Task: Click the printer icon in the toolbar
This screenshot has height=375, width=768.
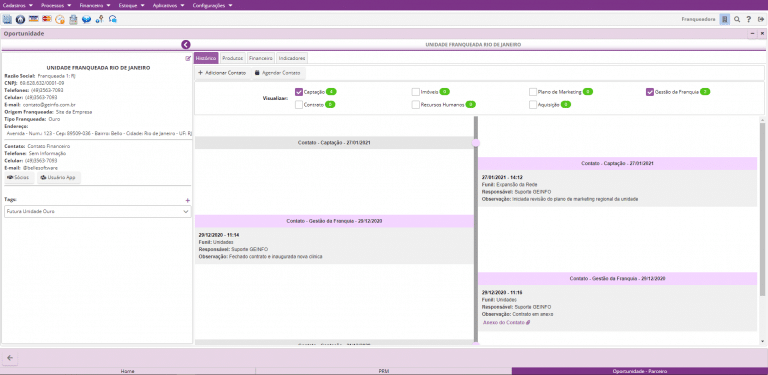Action: (73, 19)
